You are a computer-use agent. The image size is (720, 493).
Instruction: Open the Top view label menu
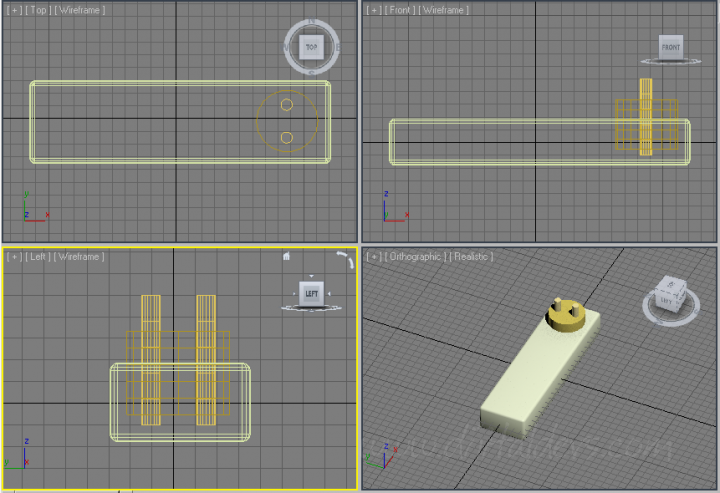point(39,10)
